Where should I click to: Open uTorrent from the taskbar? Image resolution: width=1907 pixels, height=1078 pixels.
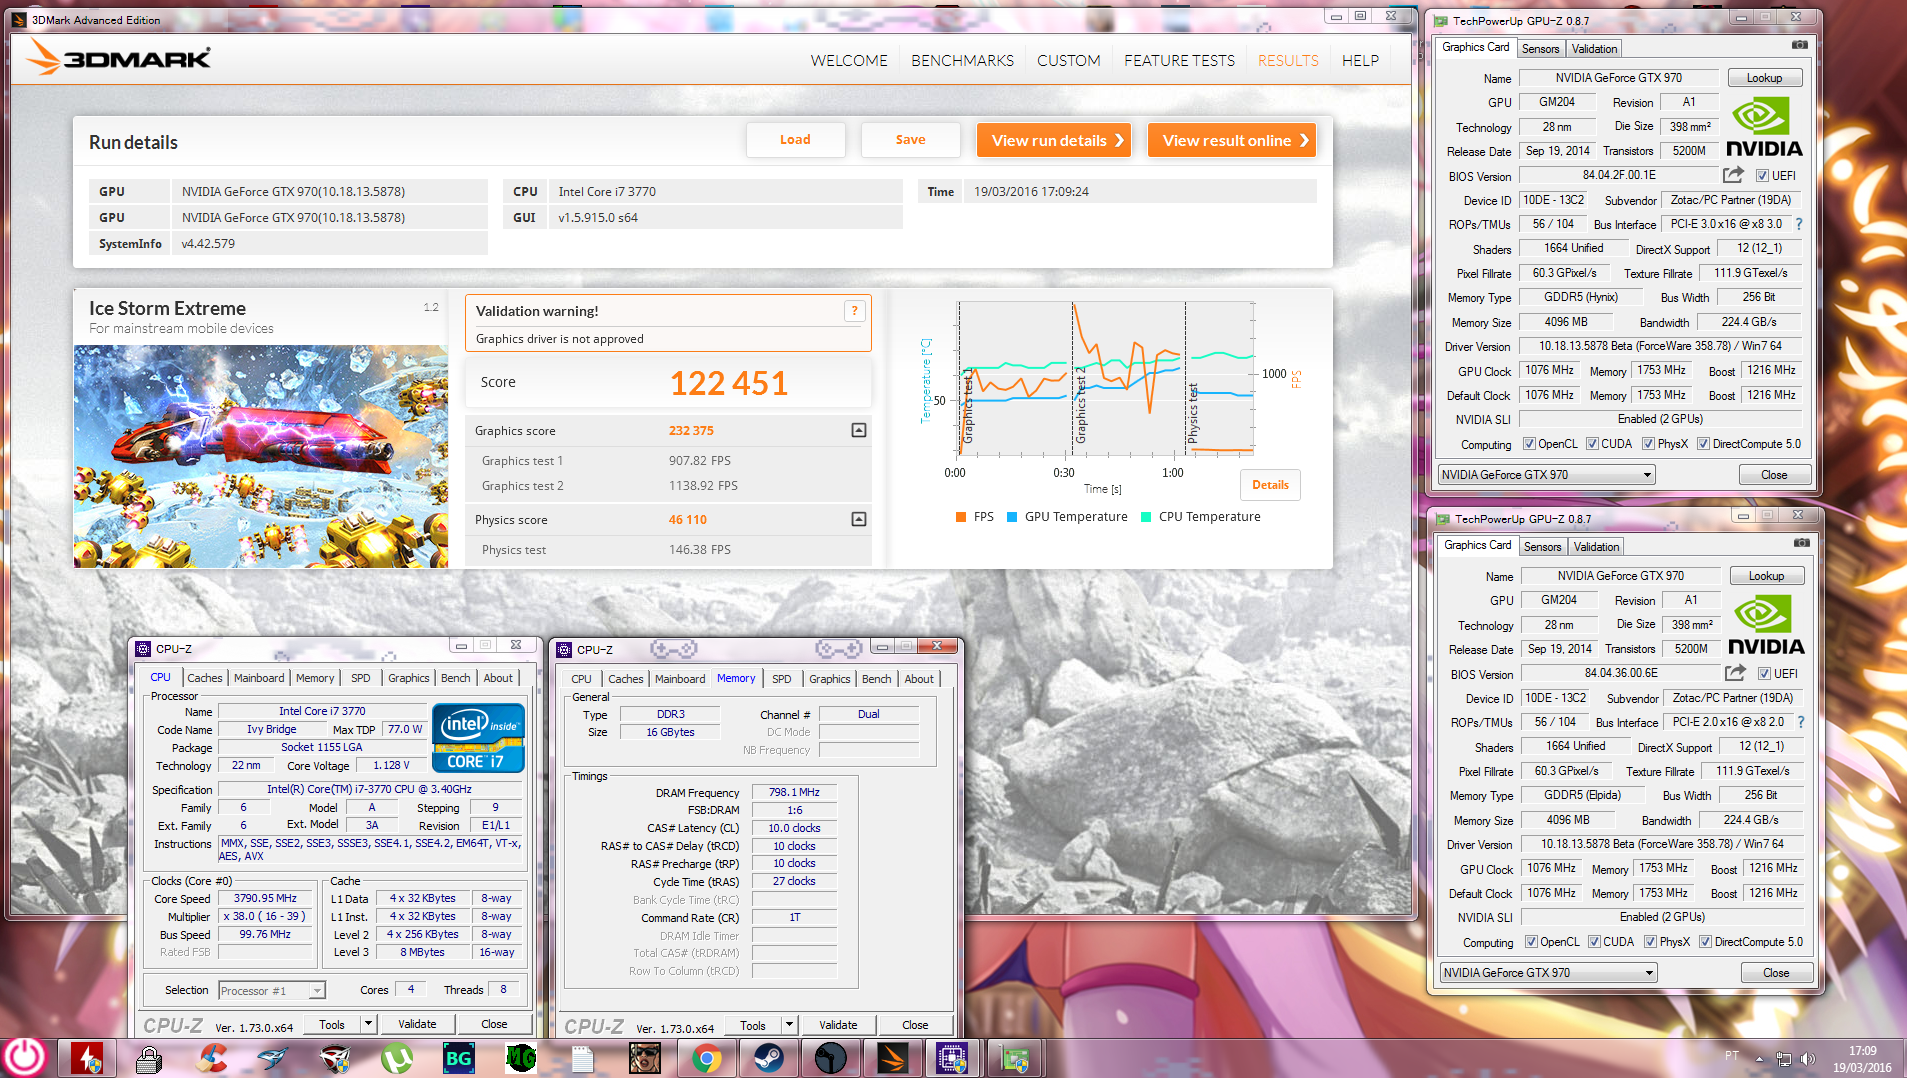(397, 1057)
